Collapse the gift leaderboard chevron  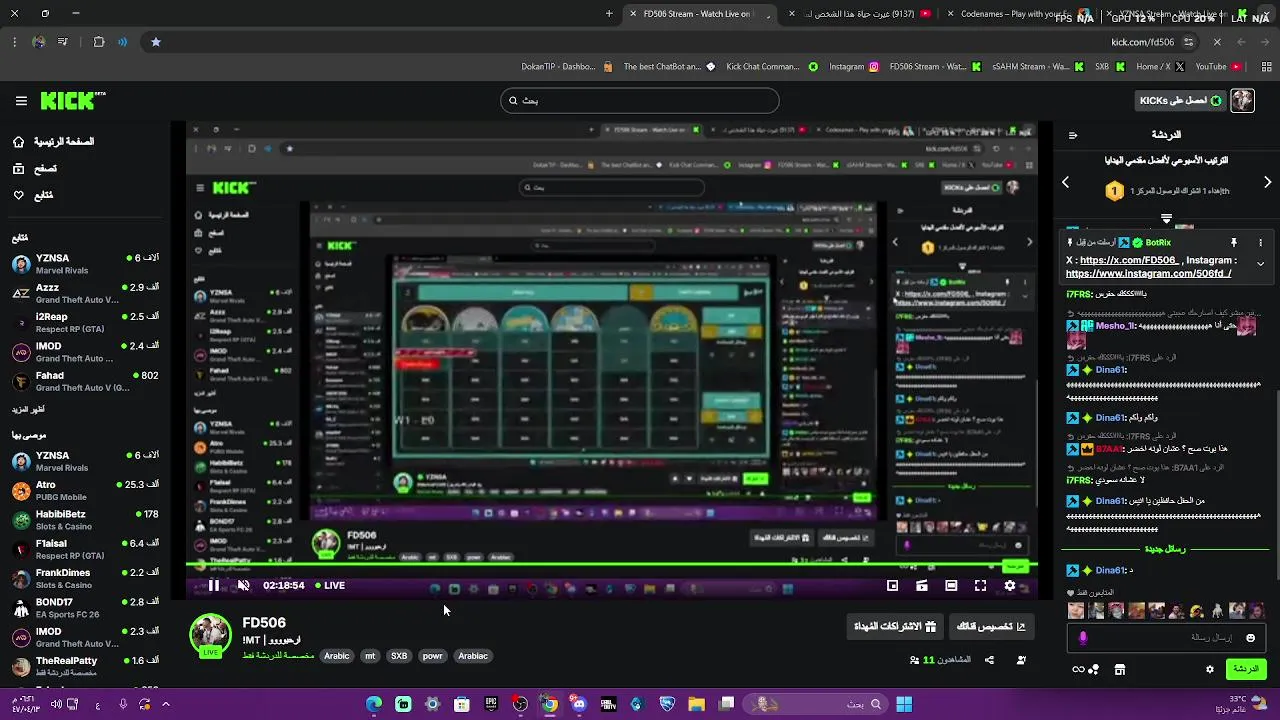point(1166,218)
